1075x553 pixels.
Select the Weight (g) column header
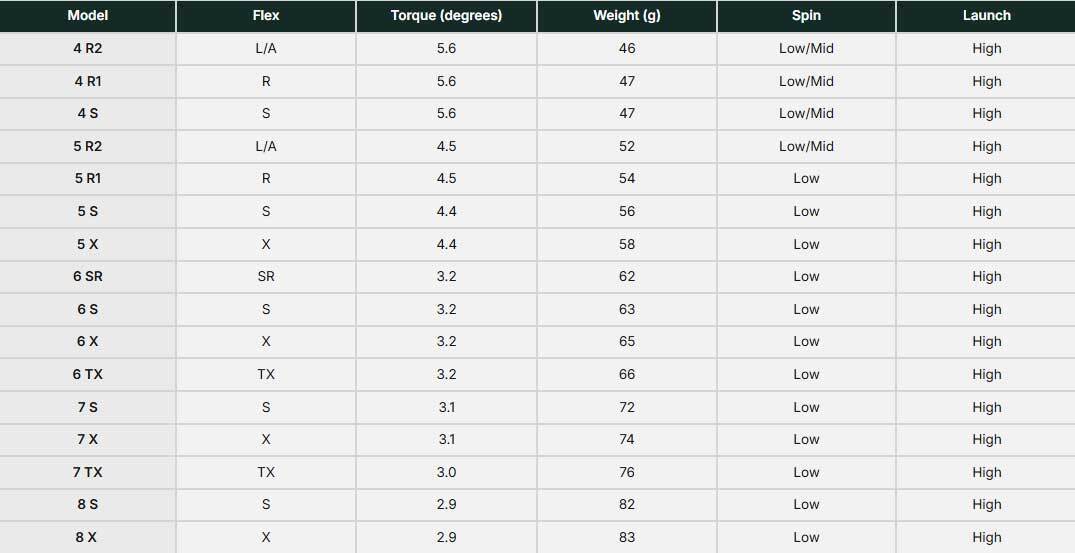point(627,16)
